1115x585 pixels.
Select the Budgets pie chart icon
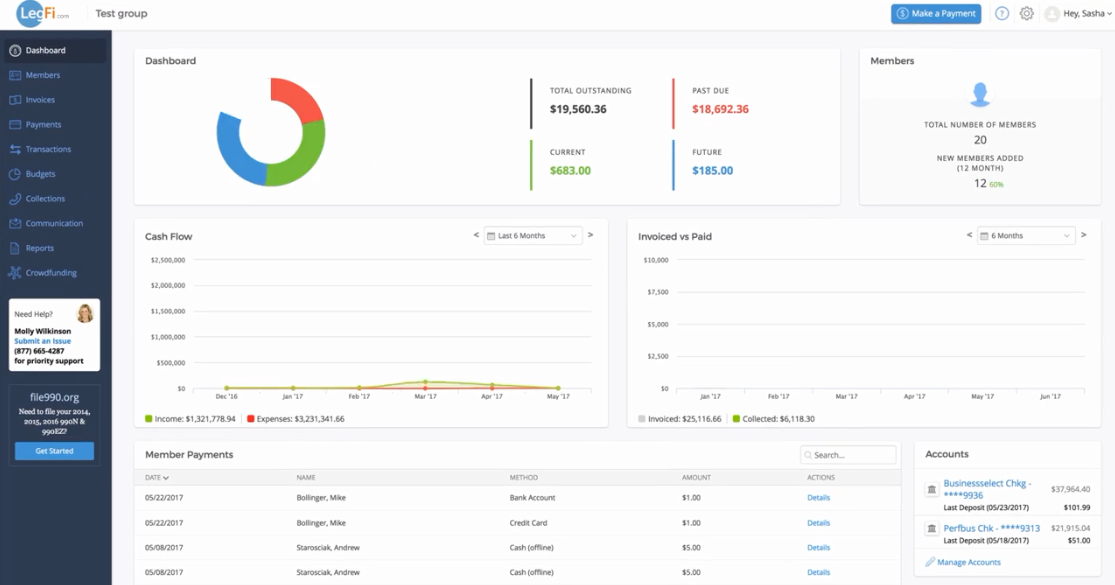click(x=15, y=174)
